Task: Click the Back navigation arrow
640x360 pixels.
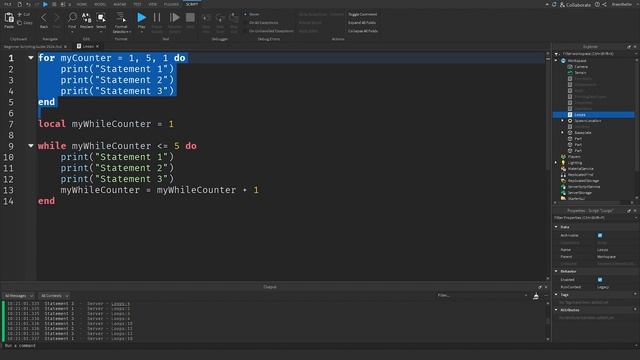Action: (x=44, y=18)
